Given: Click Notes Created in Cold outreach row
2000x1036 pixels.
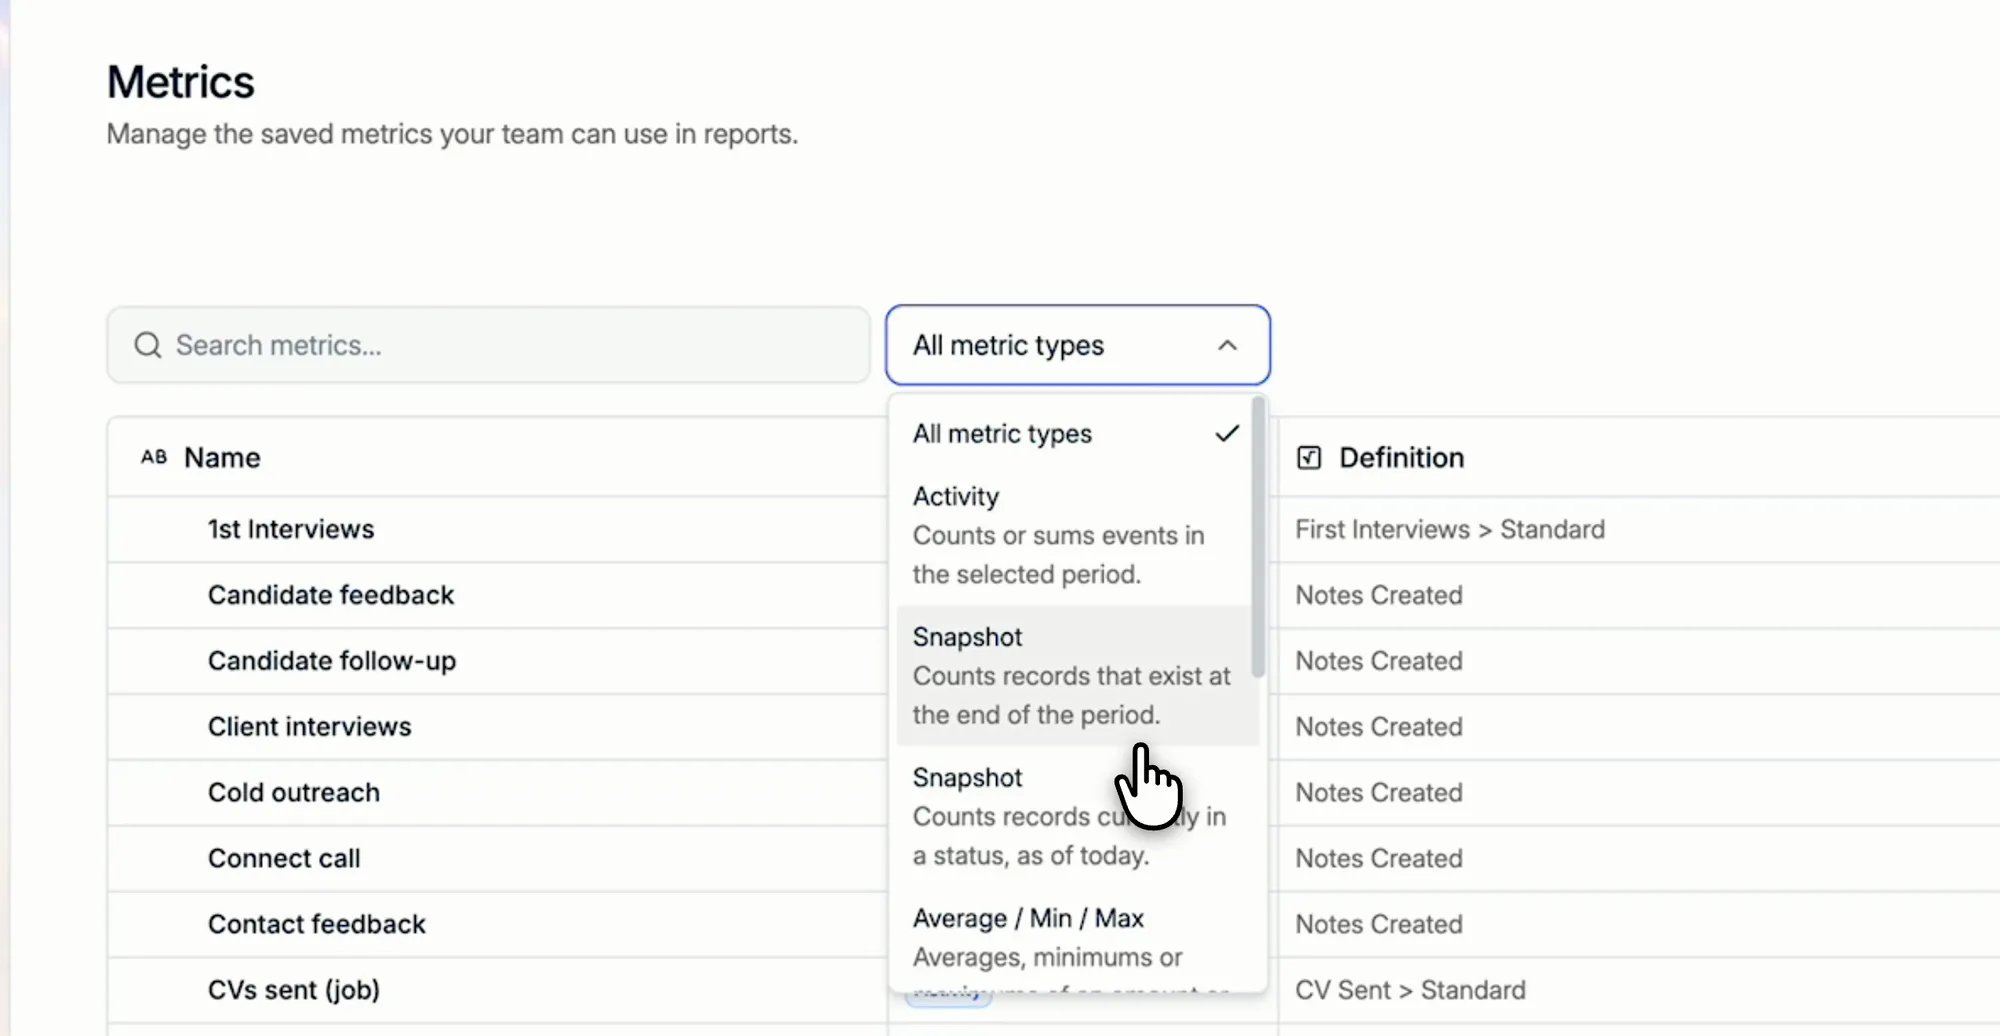Looking at the screenshot, I should point(1379,793).
